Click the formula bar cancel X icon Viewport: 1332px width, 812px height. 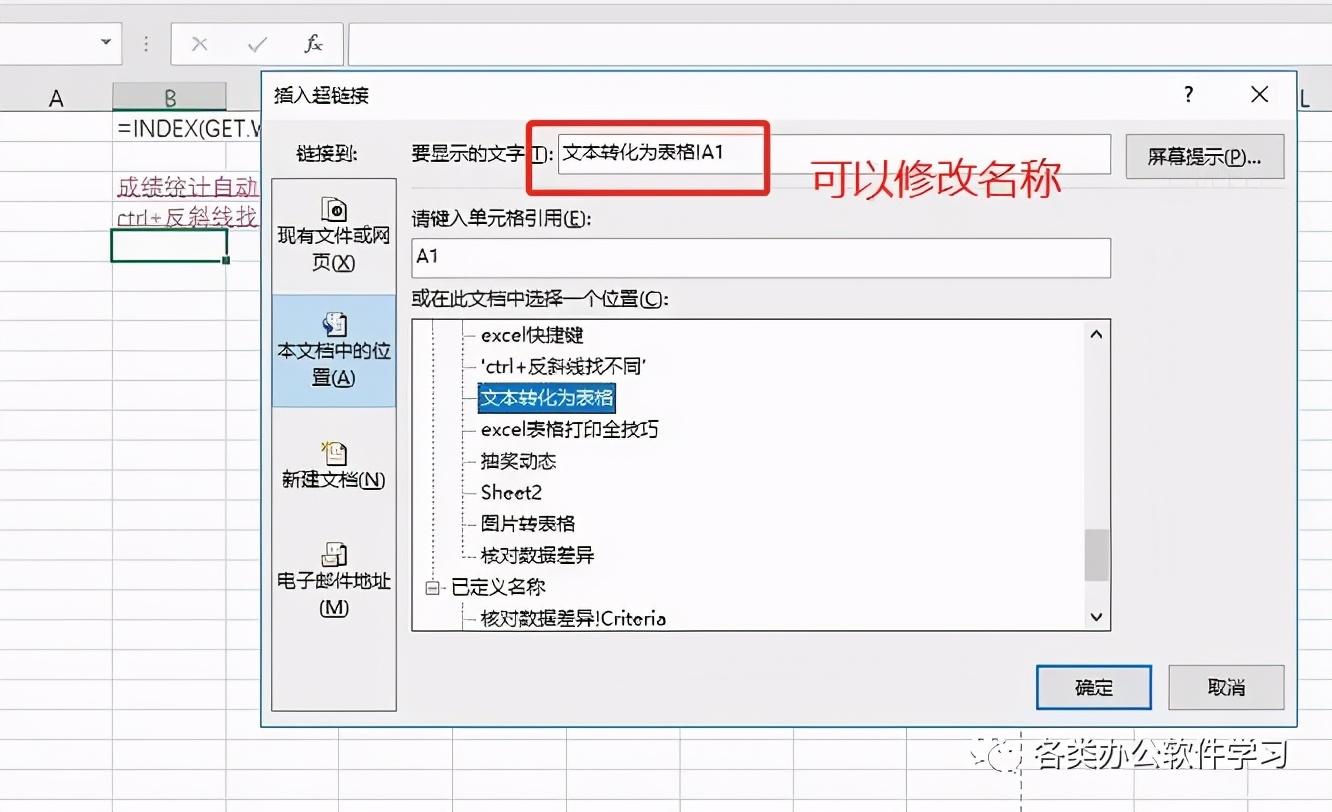(200, 44)
